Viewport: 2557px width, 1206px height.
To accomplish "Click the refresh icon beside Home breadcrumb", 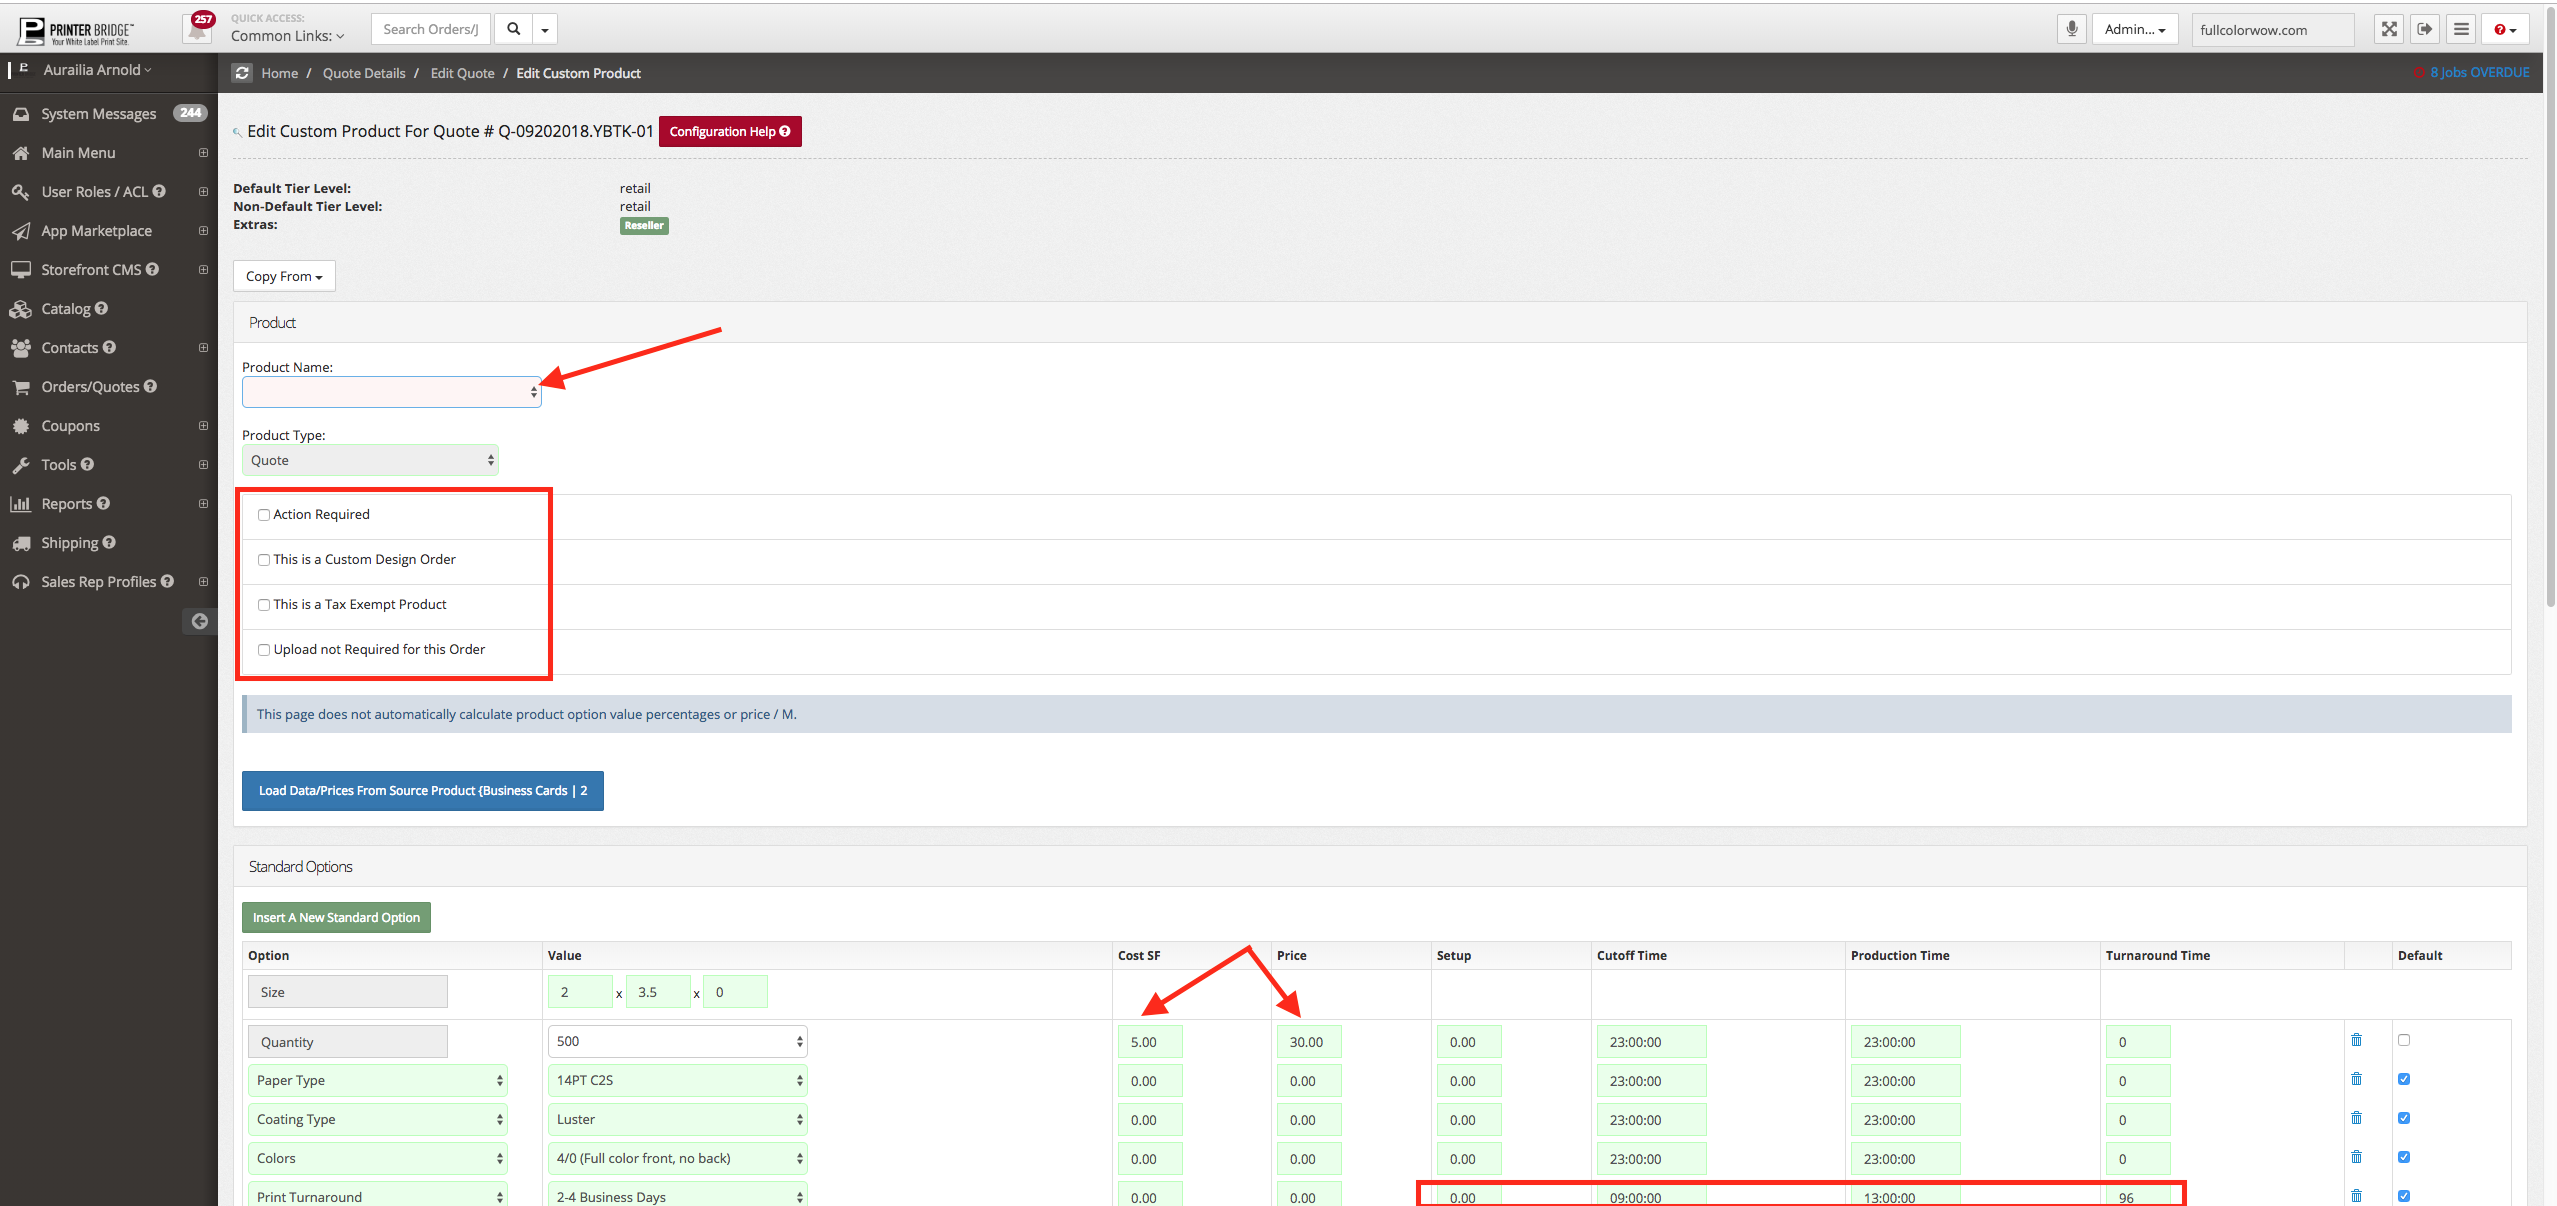I will [242, 73].
